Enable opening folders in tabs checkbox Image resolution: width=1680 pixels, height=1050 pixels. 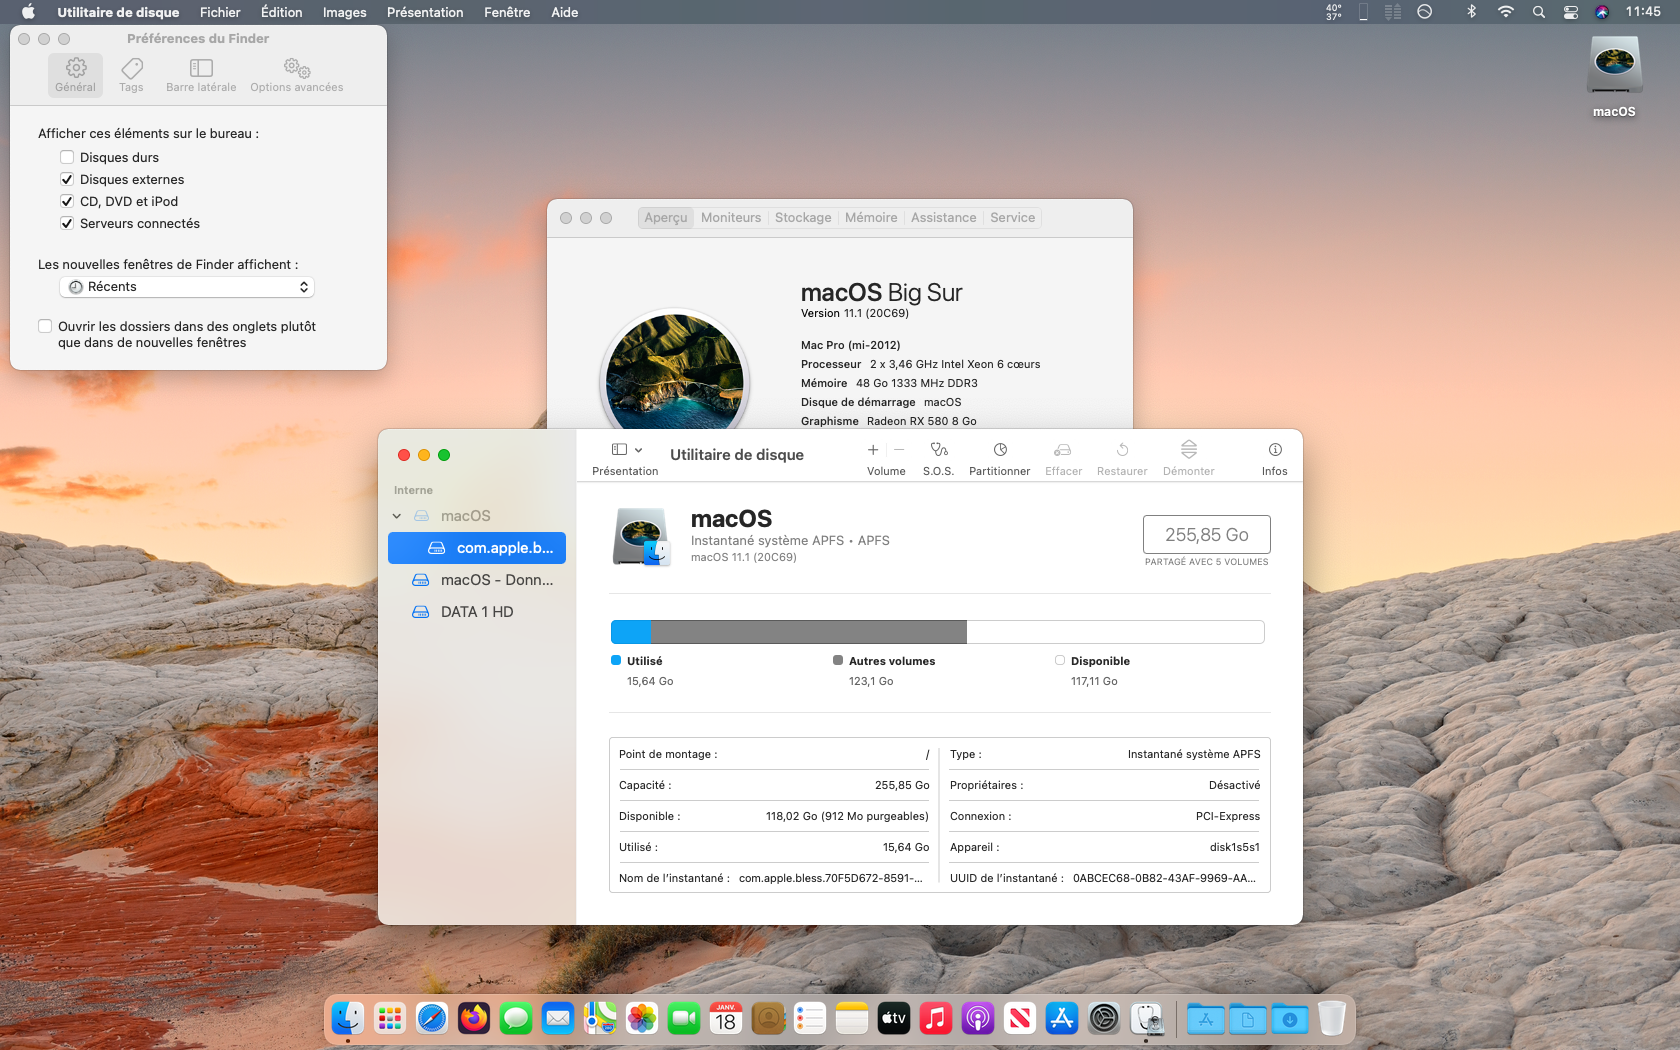(45, 326)
